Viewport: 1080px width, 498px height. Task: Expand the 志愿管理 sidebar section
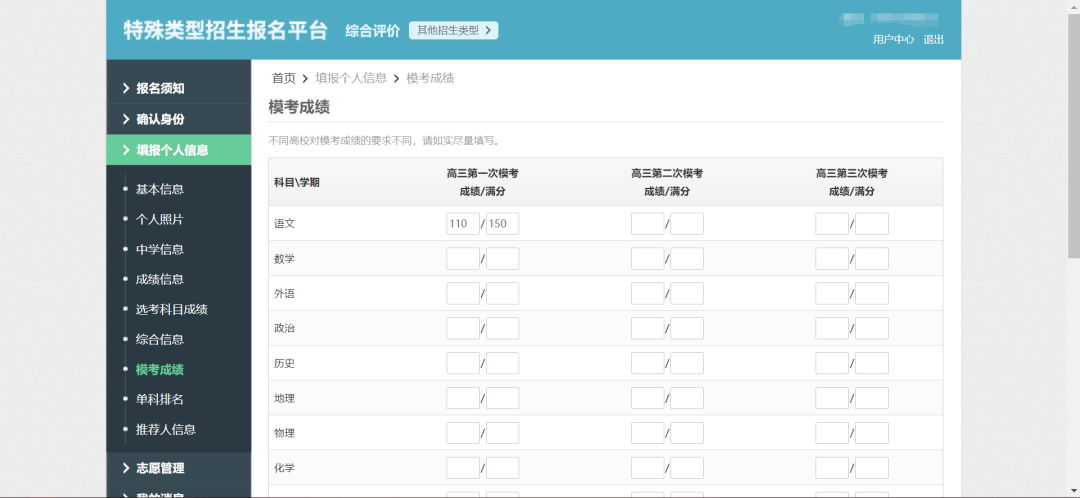click(178, 468)
